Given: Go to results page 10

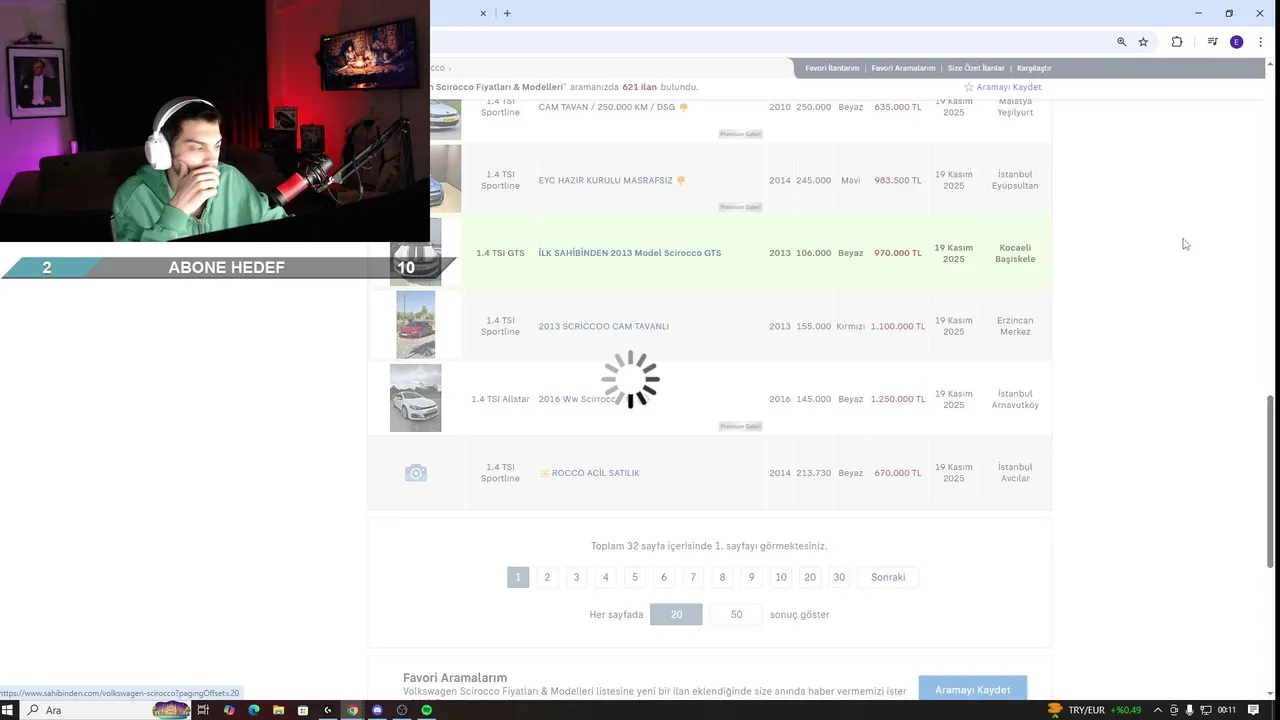Looking at the screenshot, I should (781, 577).
